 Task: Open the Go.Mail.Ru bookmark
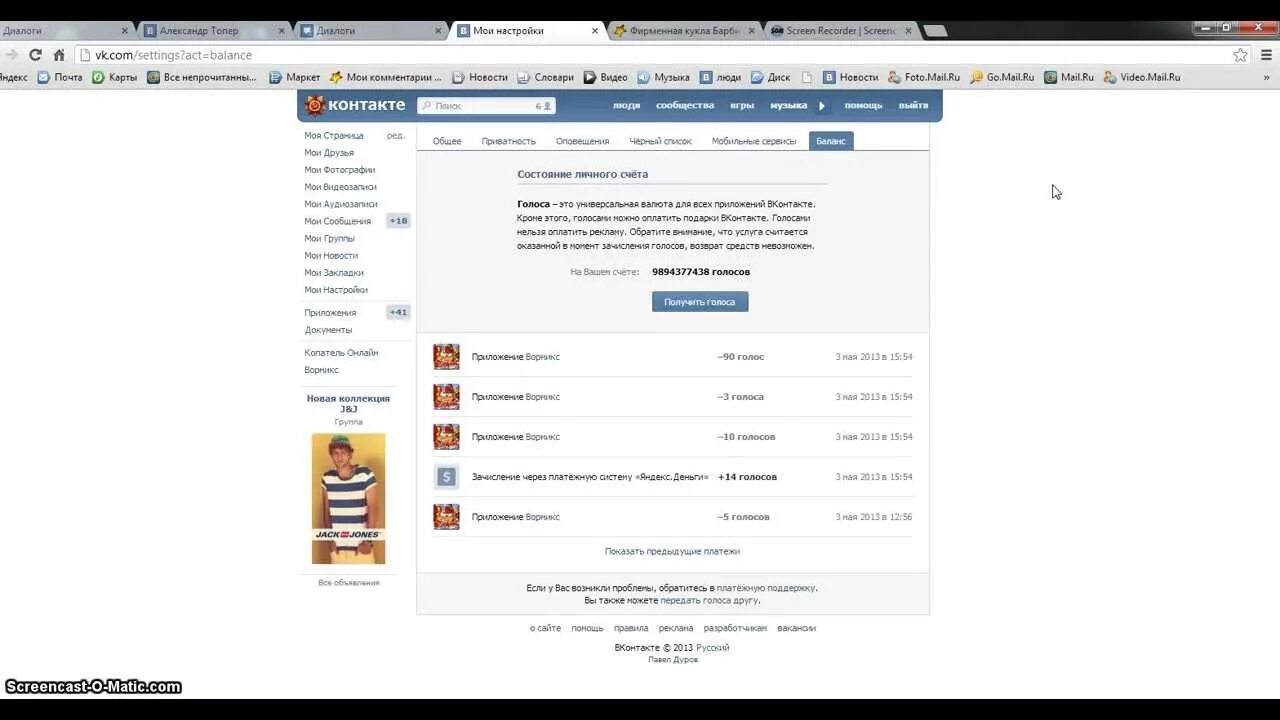[1002, 77]
